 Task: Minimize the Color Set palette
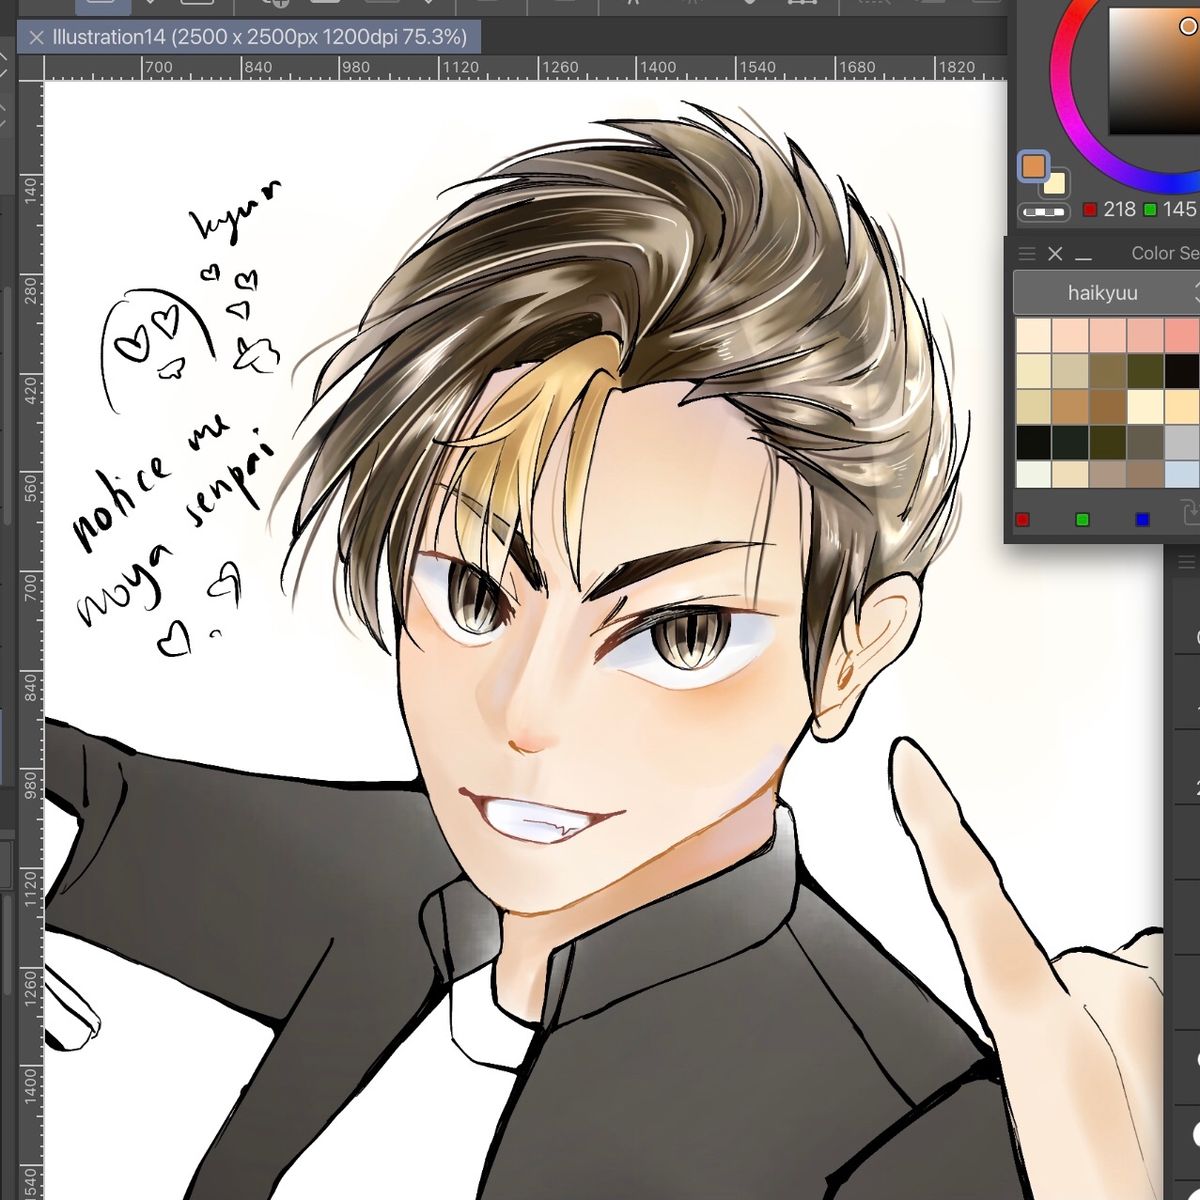pos(1083,259)
